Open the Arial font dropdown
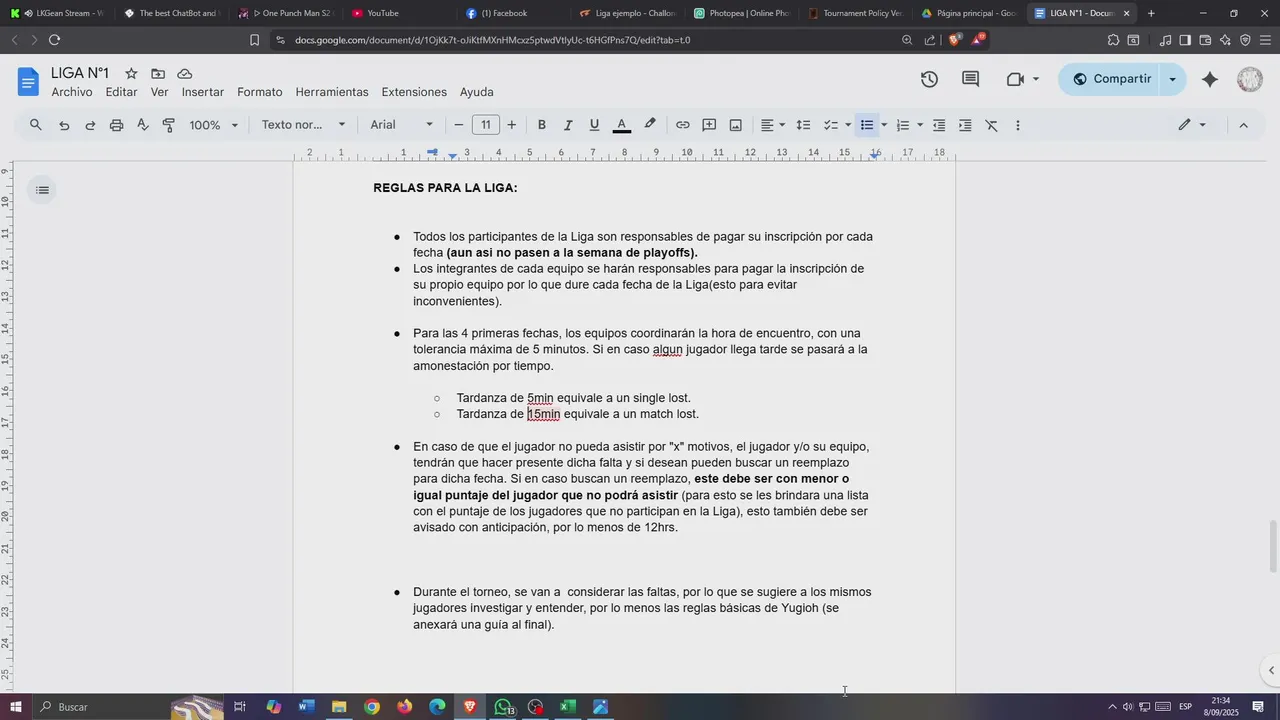The image size is (1280, 720). point(402,125)
